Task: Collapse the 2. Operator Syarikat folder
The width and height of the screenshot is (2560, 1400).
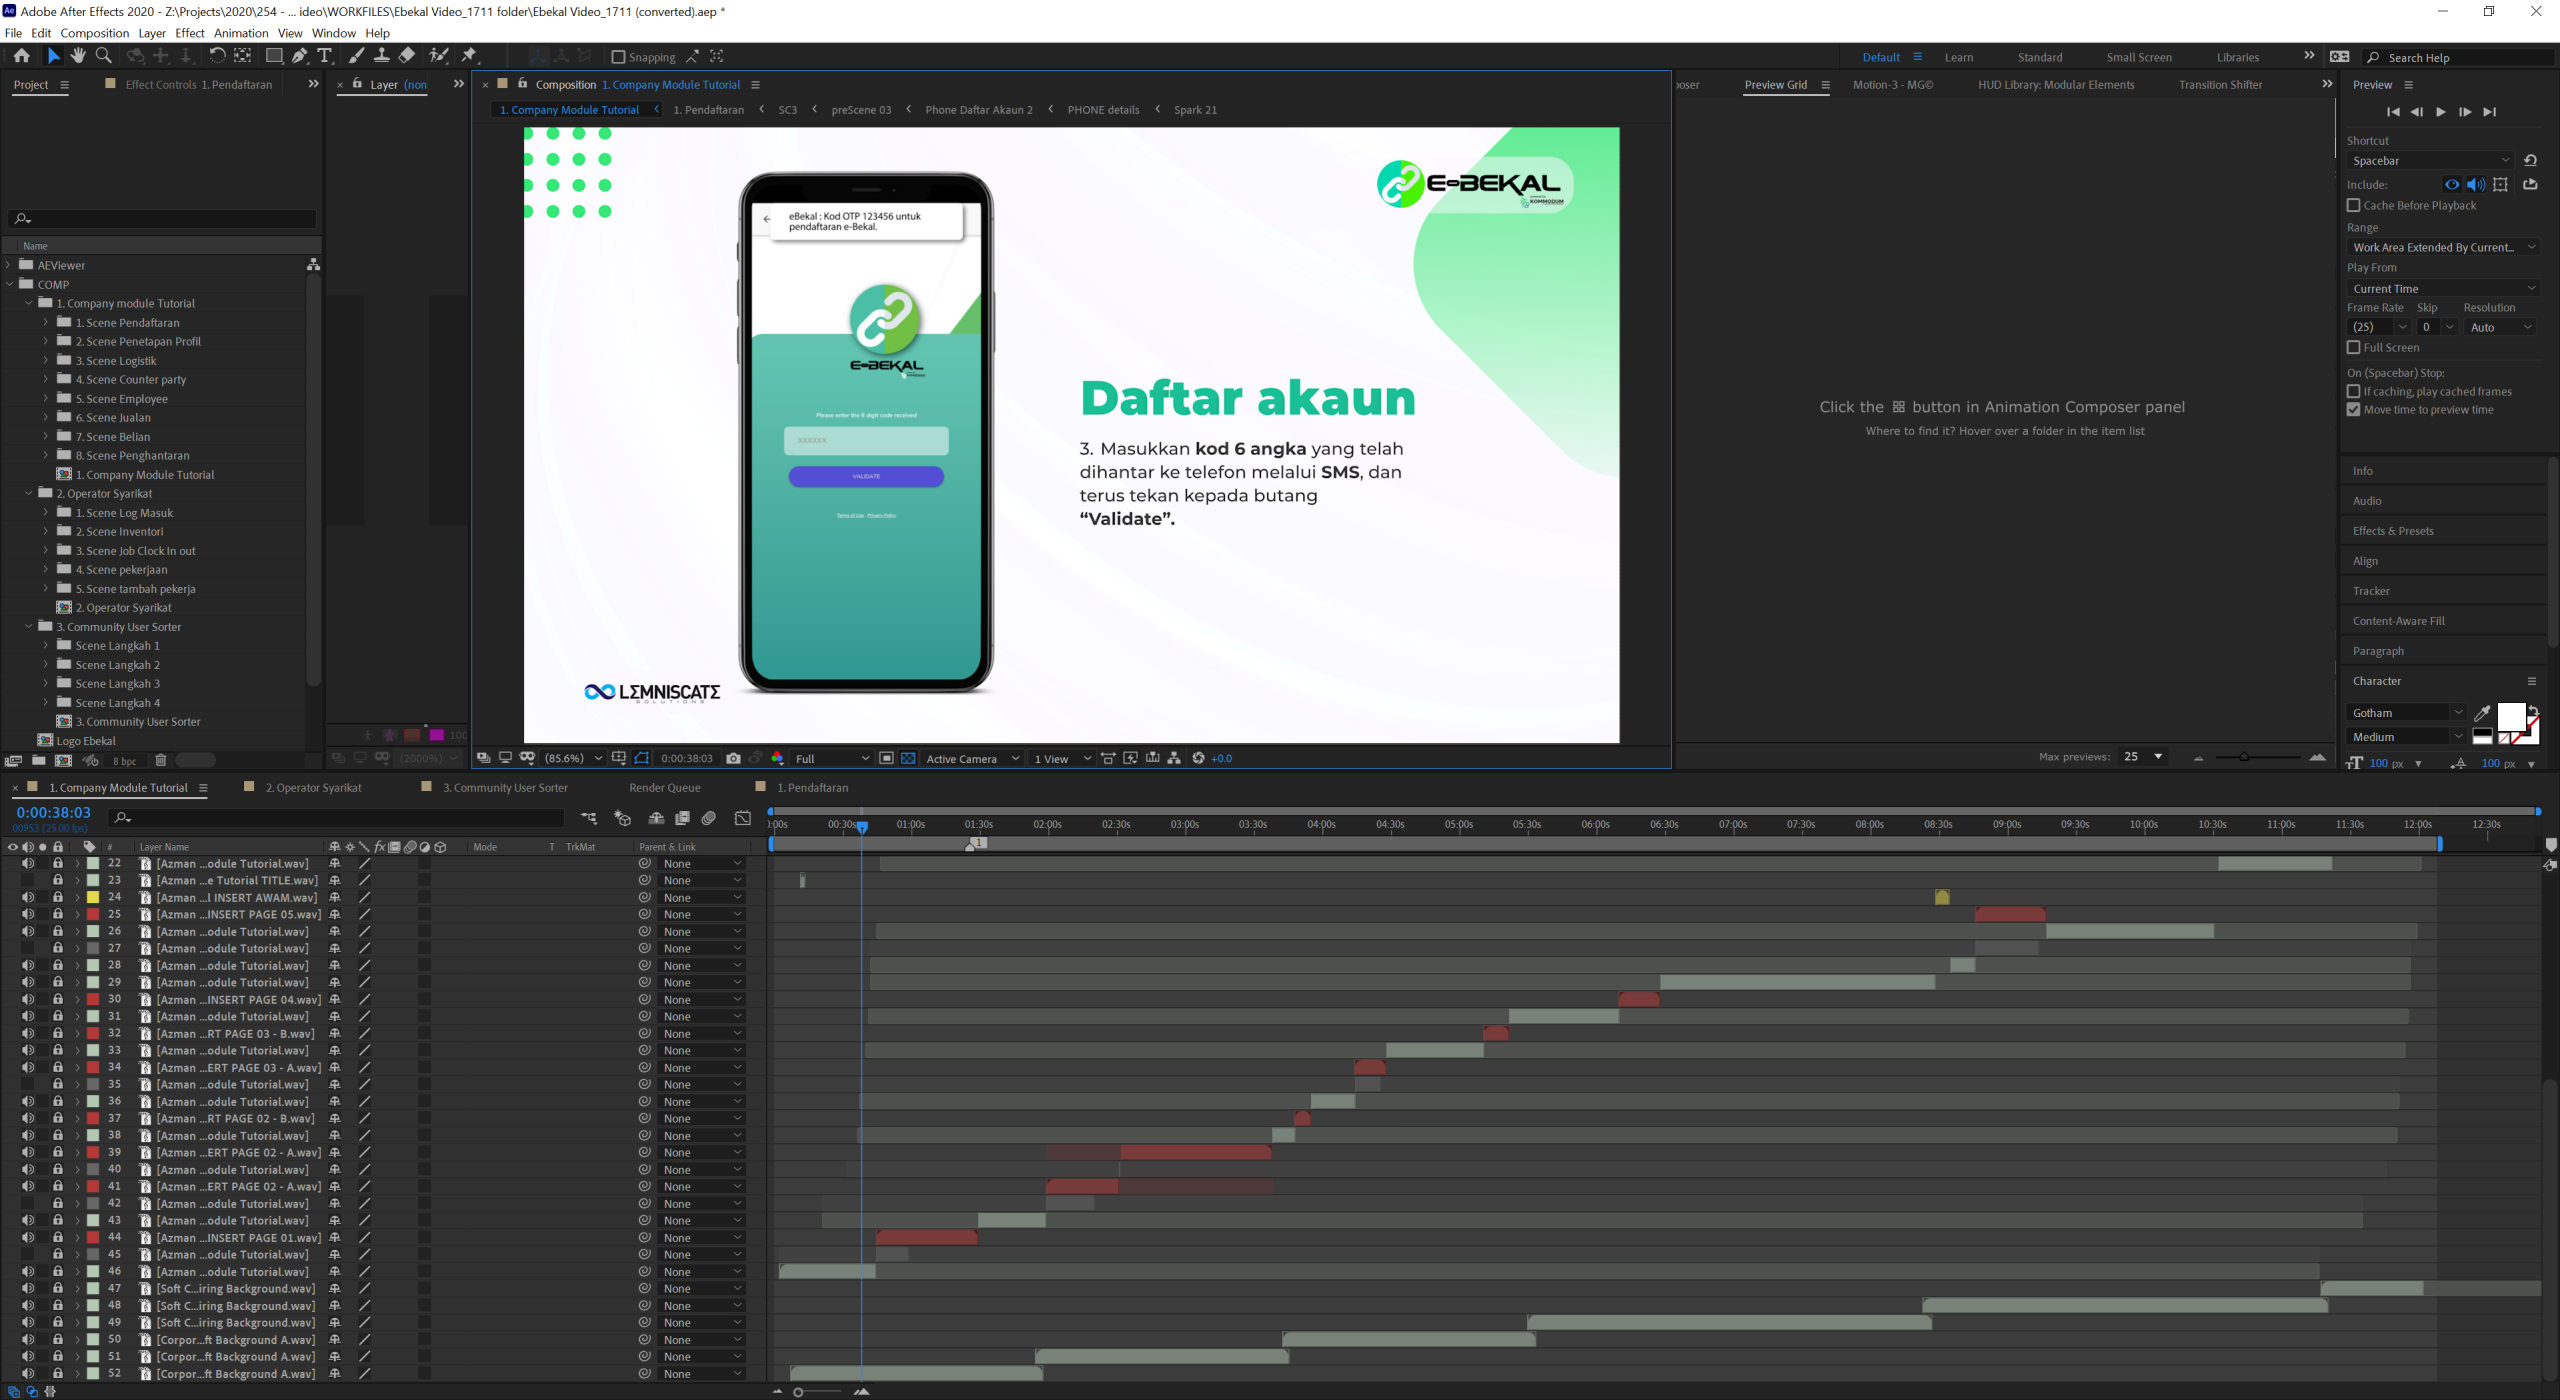Action: click(28, 494)
